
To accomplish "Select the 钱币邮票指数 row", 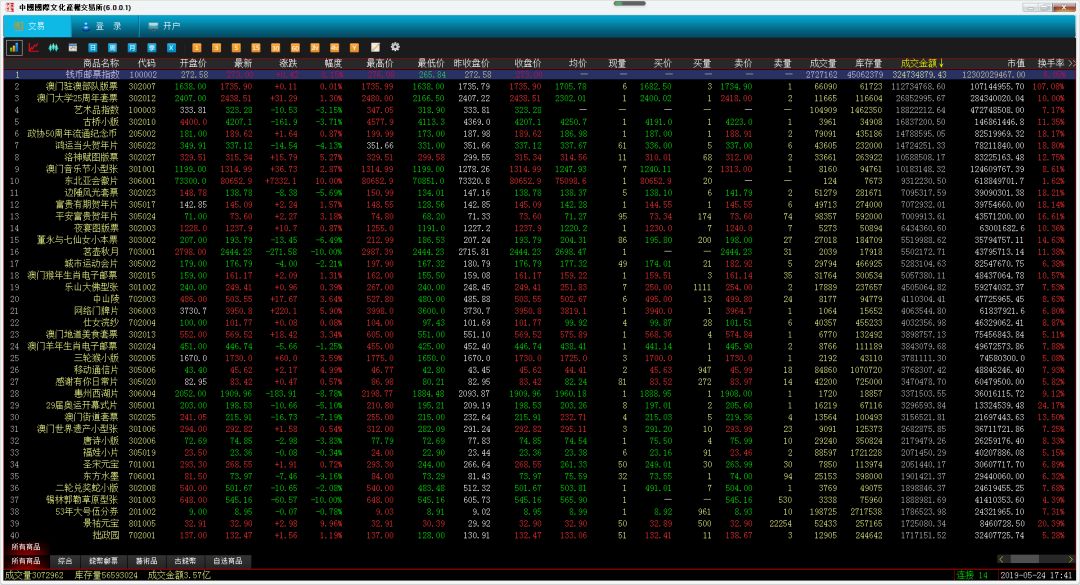I will (538, 74).
